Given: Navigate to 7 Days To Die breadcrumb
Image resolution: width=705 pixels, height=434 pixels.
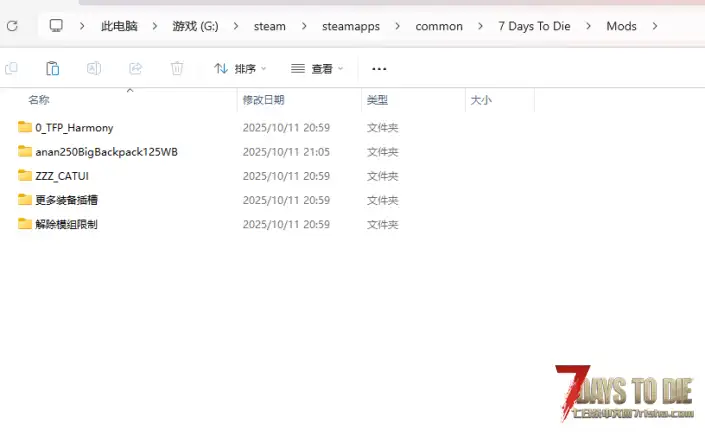Looking at the screenshot, I should pos(534,26).
